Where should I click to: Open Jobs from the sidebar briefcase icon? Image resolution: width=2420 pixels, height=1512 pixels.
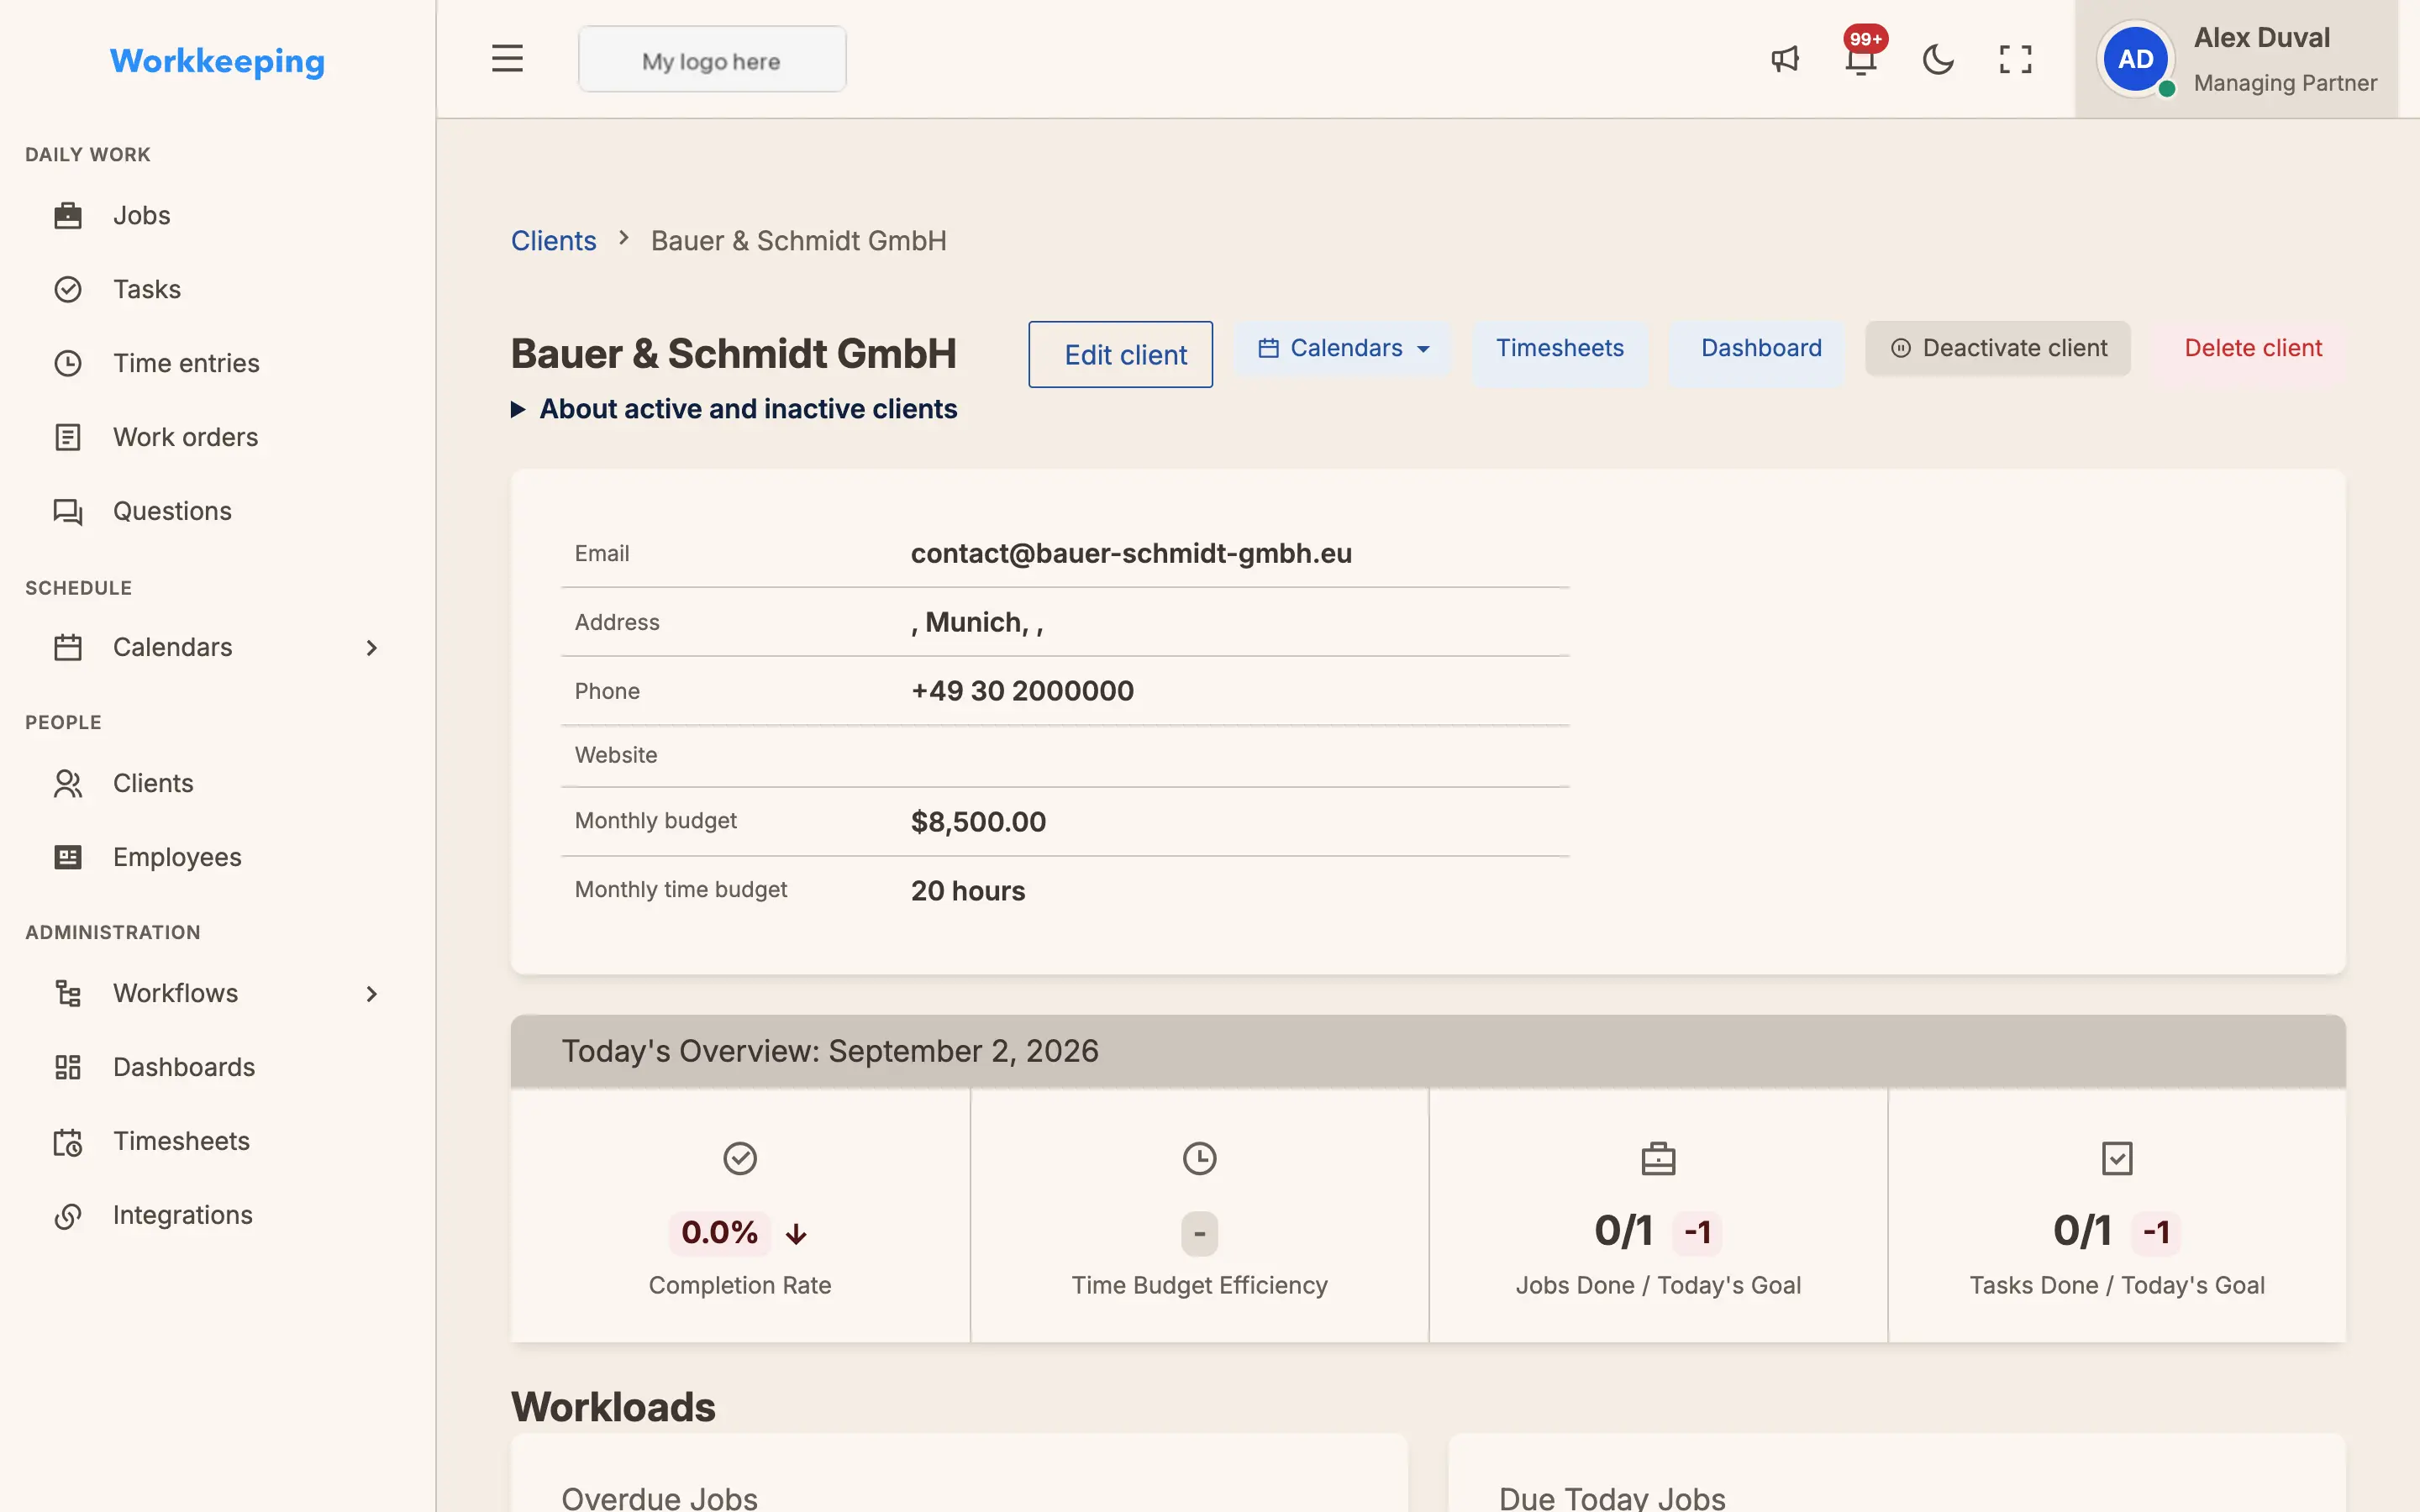(68, 215)
